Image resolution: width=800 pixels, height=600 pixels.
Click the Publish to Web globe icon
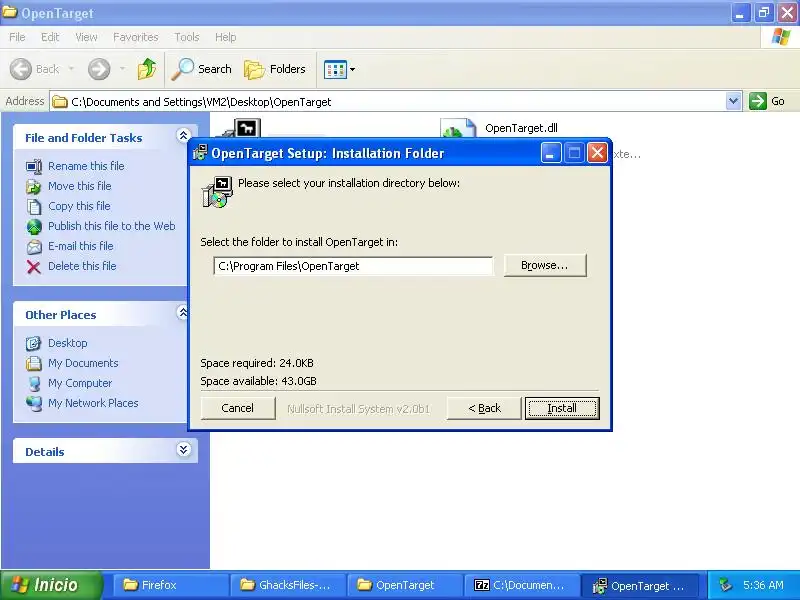(34, 227)
